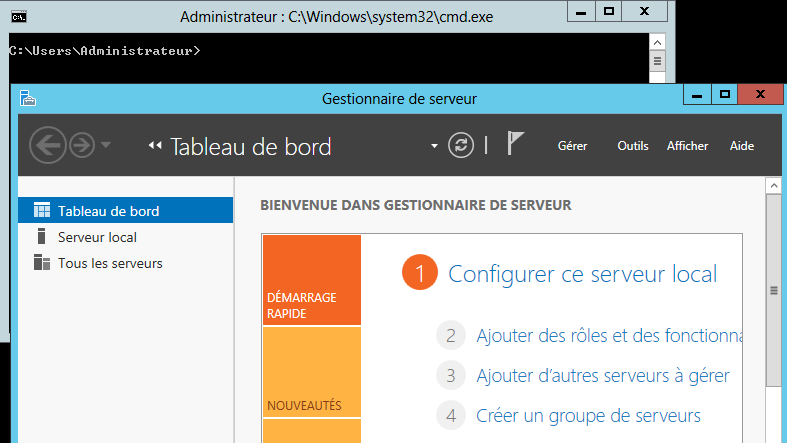Click the refresh dashboard icon

[460, 145]
